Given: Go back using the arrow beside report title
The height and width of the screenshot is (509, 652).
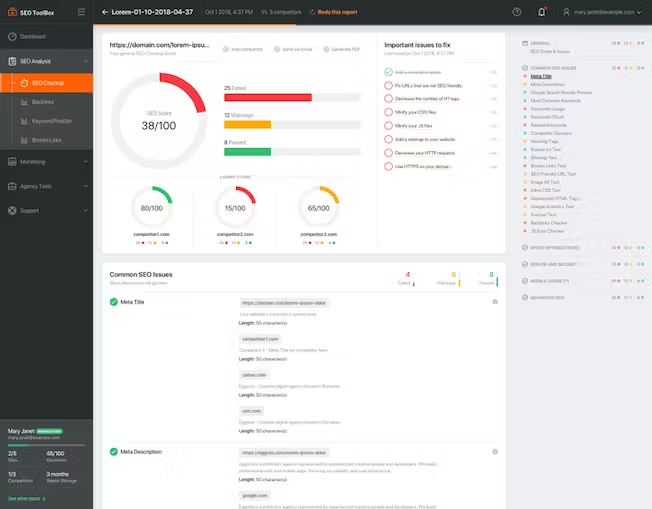Looking at the screenshot, I should [105, 12].
